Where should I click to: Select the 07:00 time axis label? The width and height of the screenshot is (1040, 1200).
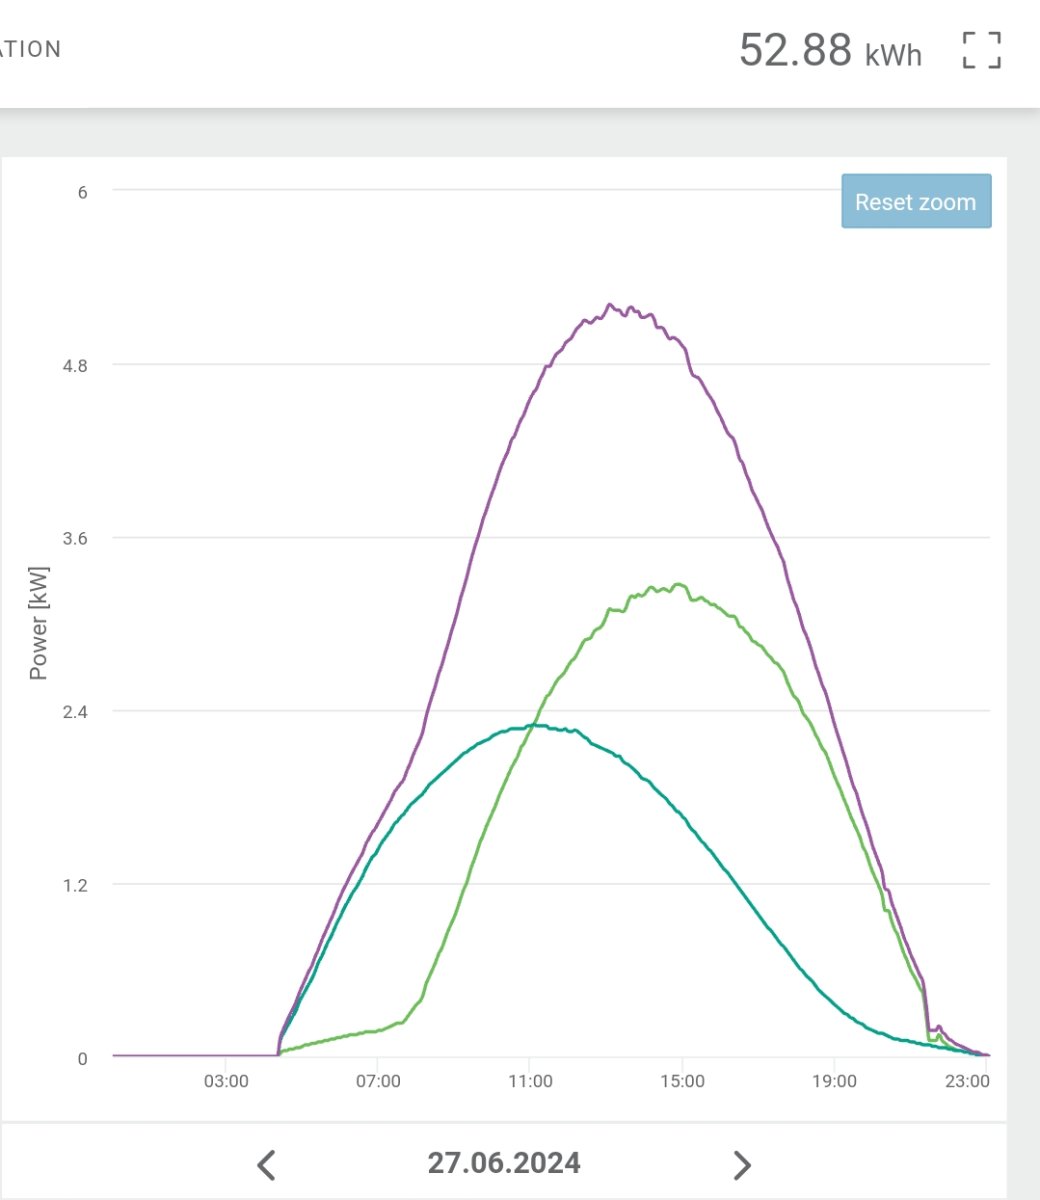point(378,1081)
